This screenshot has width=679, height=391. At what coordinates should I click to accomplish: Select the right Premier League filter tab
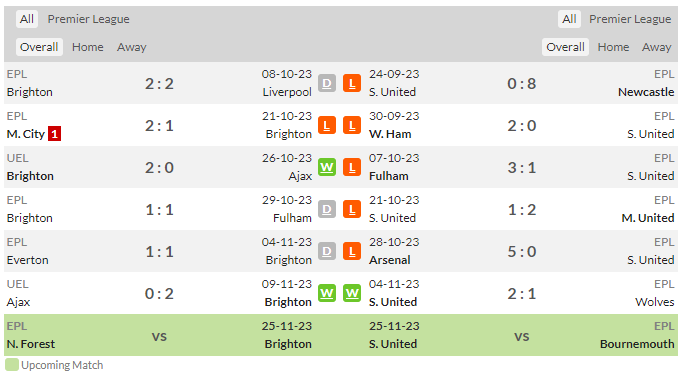pyautogui.click(x=630, y=19)
